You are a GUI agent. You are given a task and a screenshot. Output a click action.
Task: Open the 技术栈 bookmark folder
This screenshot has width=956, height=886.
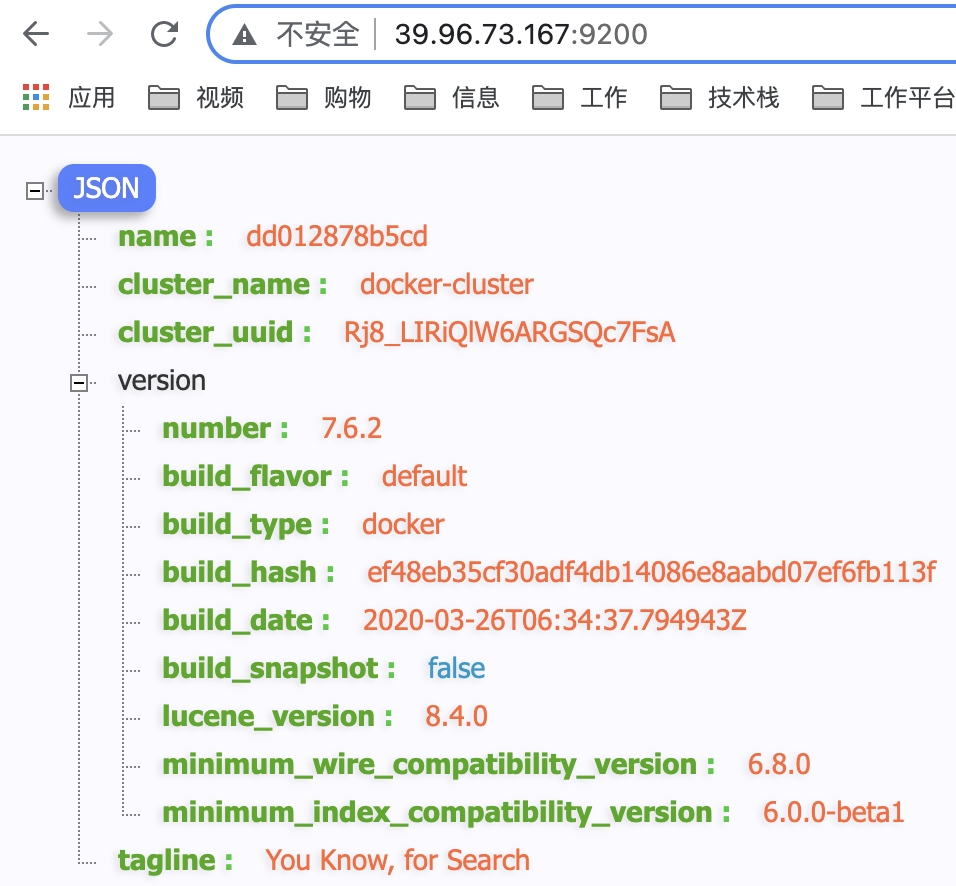[x=720, y=97]
